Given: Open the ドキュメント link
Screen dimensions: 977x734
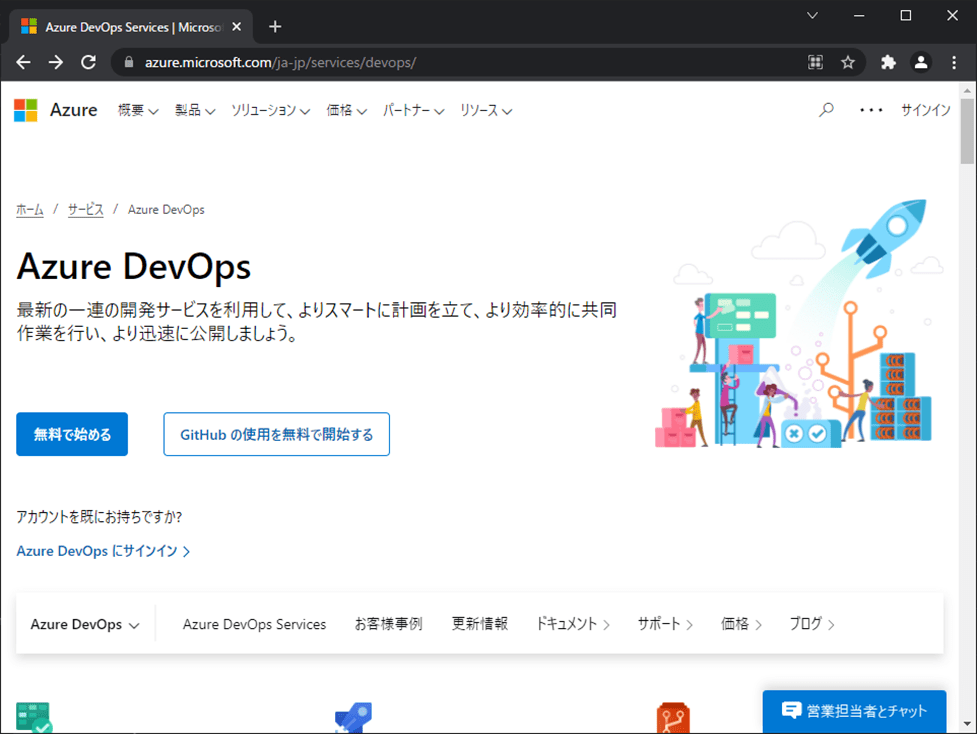Looking at the screenshot, I should click(x=573, y=624).
